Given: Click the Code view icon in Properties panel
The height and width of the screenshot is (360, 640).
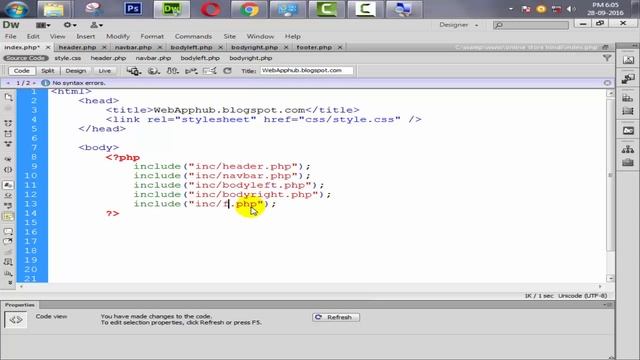Looking at the screenshot, I should tap(16, 320).
